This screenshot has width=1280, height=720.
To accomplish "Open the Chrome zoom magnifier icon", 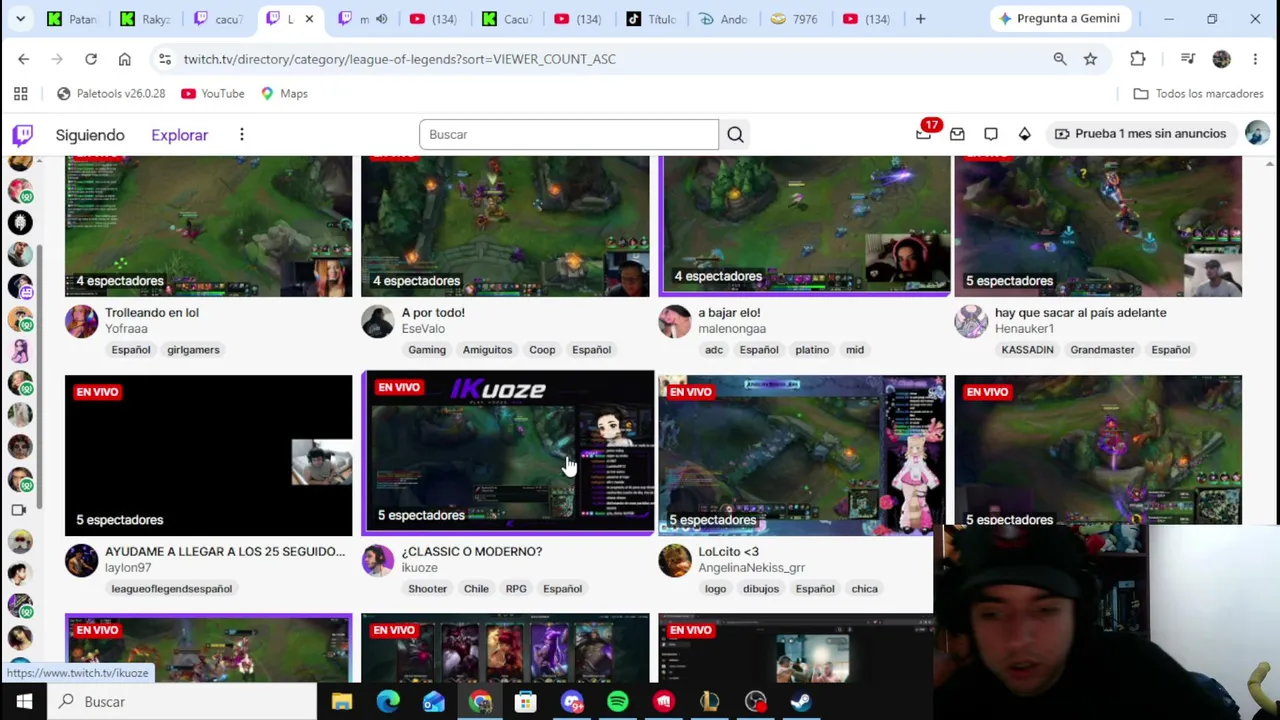I will pyautogui.click(x=1060, y=59).
